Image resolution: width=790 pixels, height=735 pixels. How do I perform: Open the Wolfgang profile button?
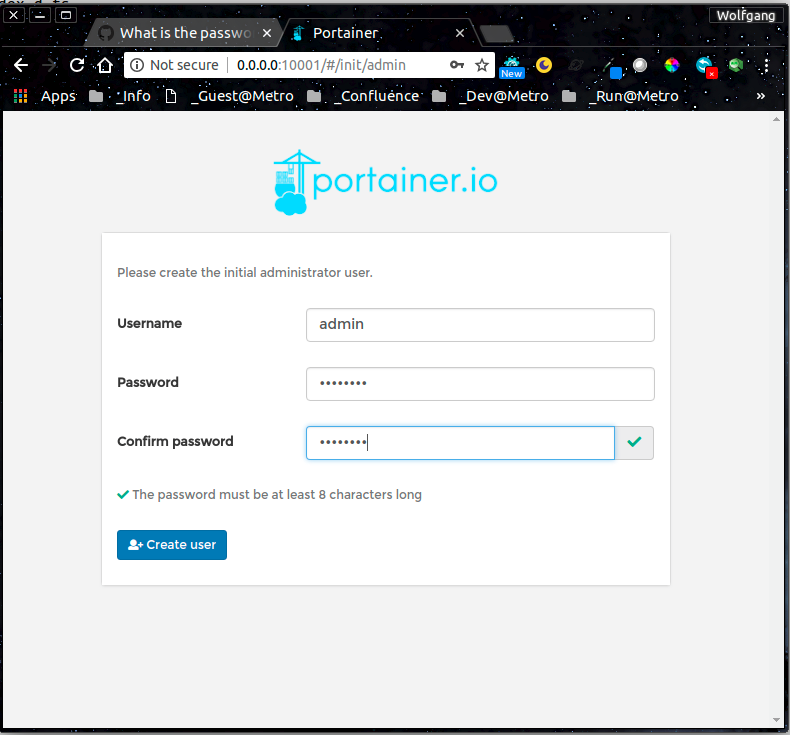click(x=746, y=16)
